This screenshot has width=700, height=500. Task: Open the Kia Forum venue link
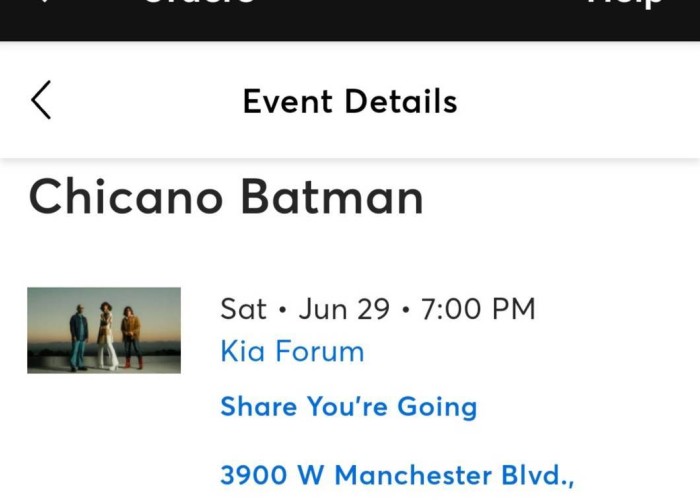pyautogui.click(x=292, y=351)
